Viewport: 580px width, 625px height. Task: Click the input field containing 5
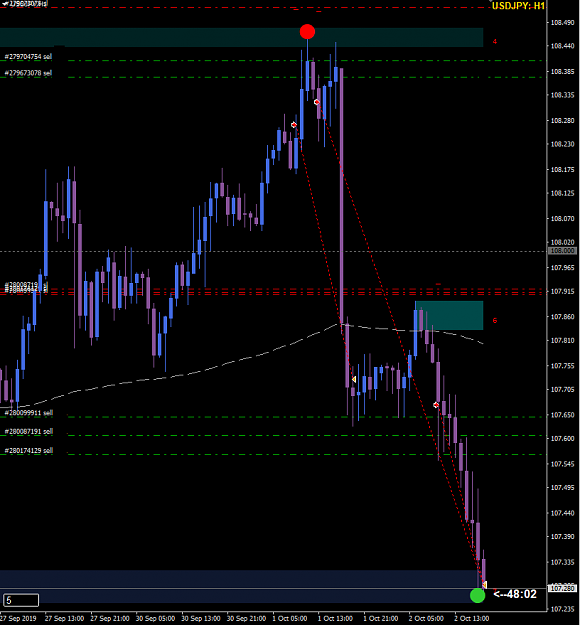tap(21, 600)
